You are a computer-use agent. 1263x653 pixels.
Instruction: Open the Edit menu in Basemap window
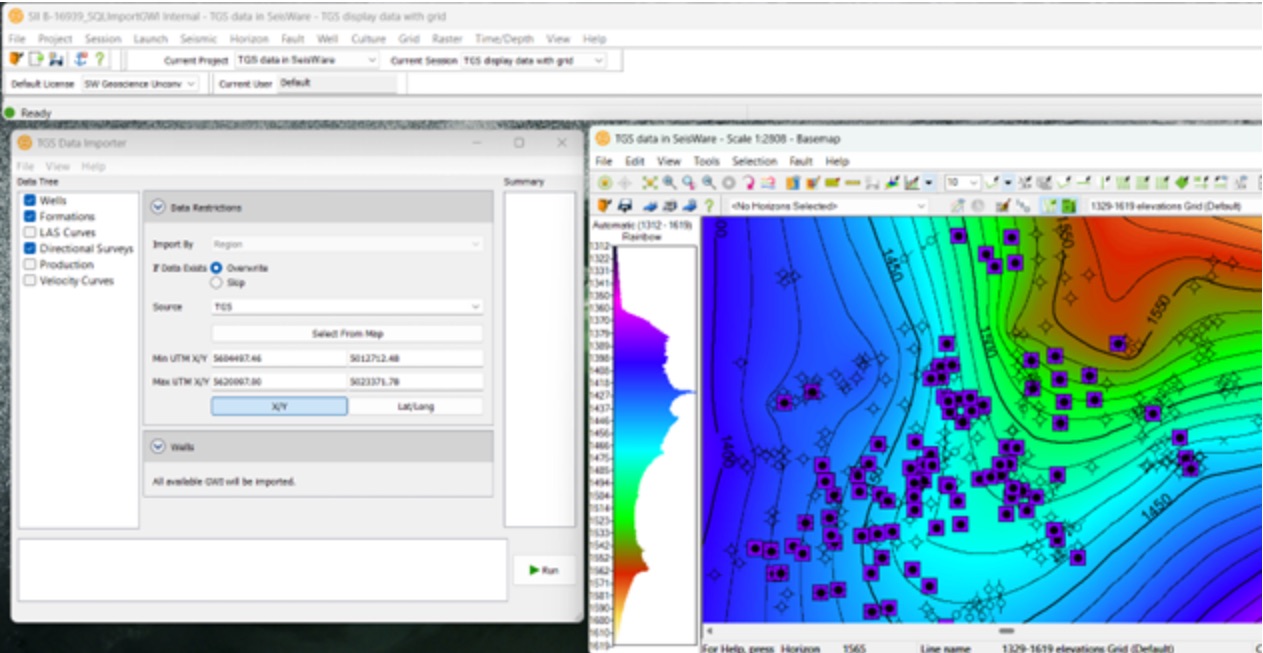(635, 161)
